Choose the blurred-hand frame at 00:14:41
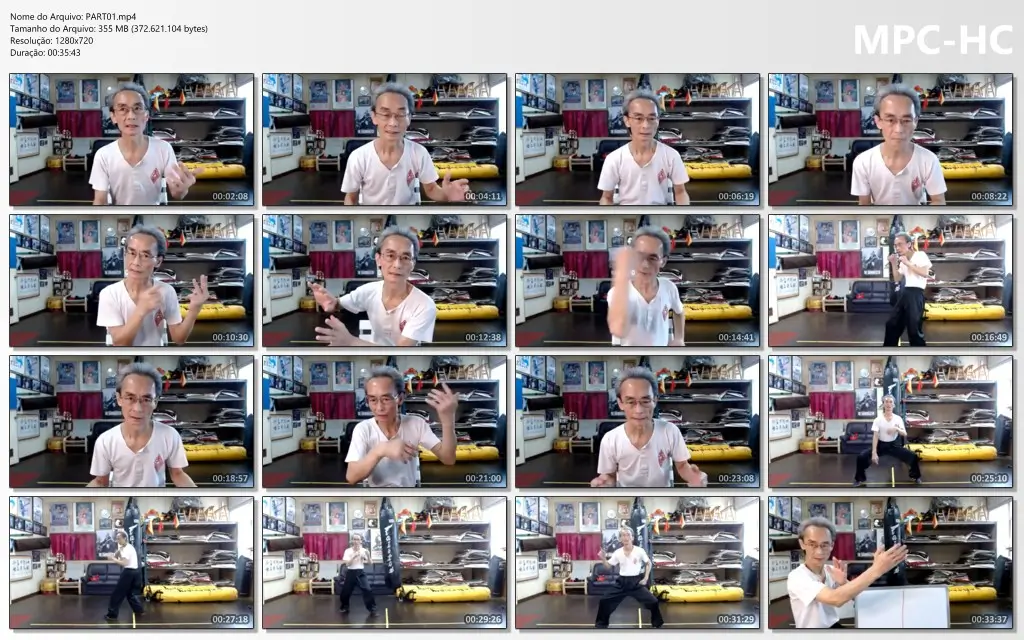Viewport: 1024px width, 640px height. point(637,281)
